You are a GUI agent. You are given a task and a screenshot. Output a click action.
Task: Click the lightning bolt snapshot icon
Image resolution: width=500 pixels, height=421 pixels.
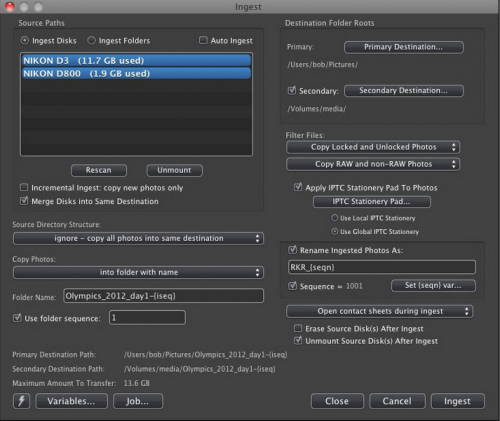click(x=21, y=401)
